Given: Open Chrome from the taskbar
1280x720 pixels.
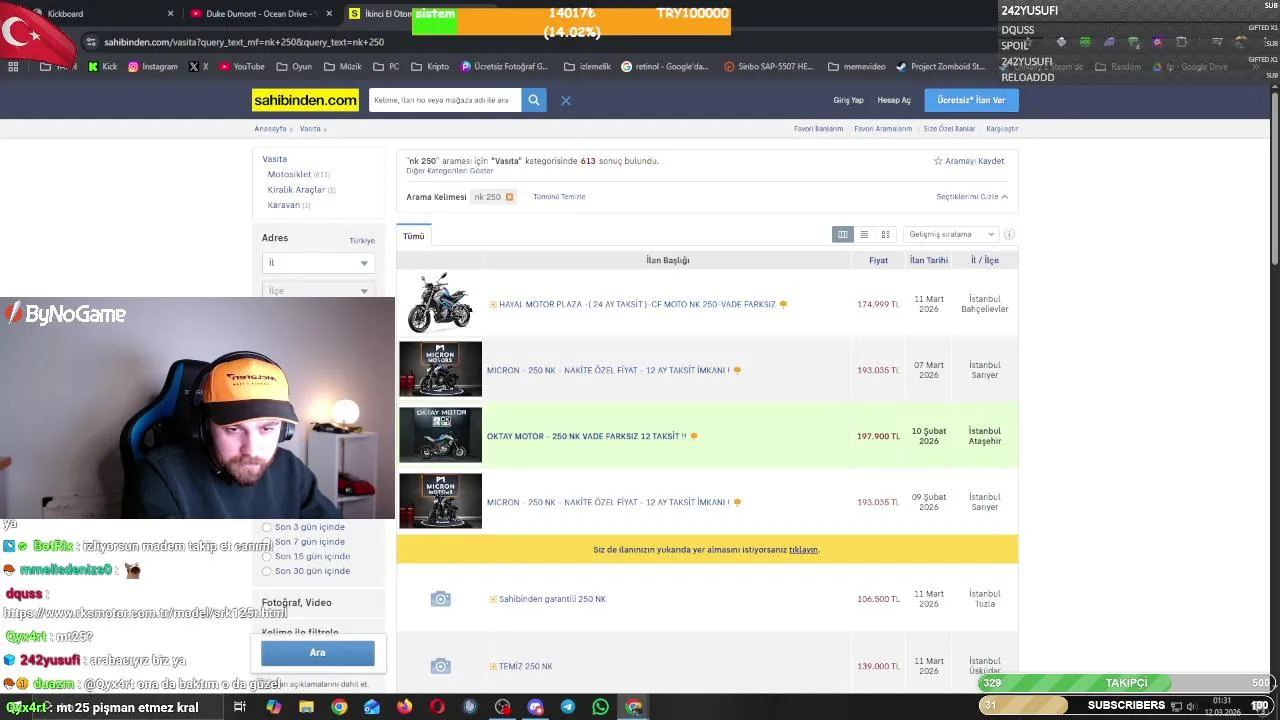Looking at the screenshot, I should (x=339, y=707).
